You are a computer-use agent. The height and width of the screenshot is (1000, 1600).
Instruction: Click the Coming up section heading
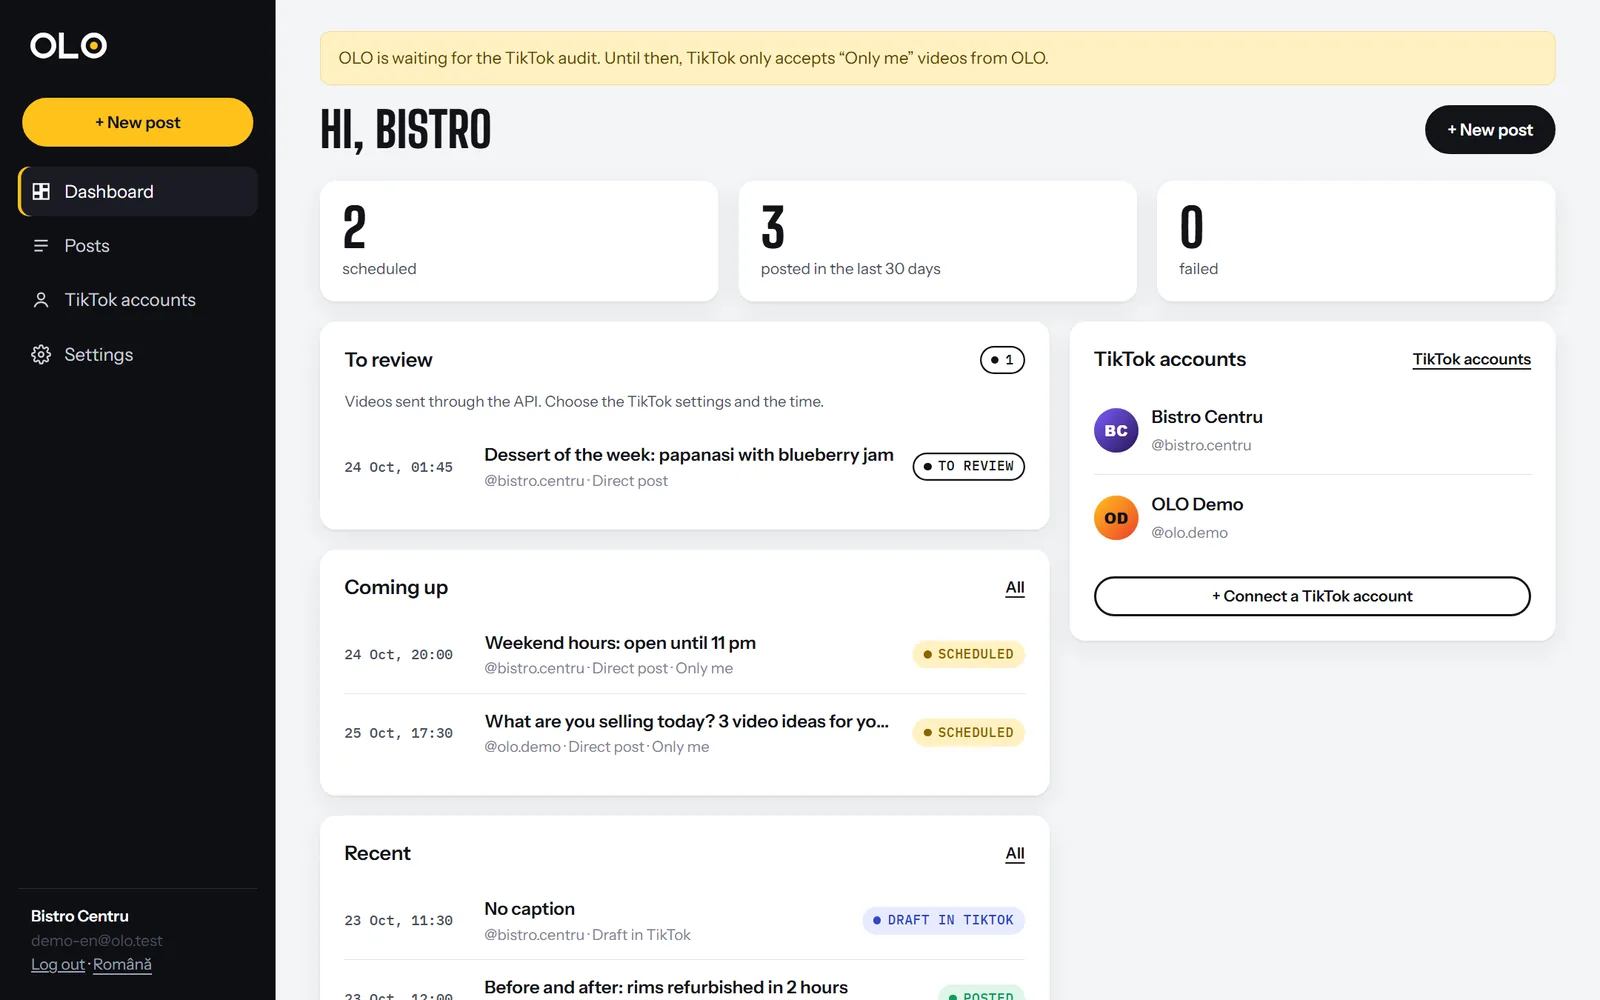coord(396,588)
